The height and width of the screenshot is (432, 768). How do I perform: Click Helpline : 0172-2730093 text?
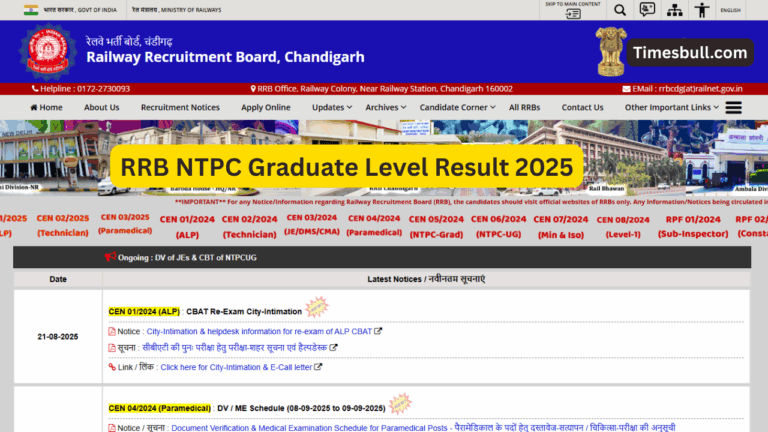[x=85, y=89]
